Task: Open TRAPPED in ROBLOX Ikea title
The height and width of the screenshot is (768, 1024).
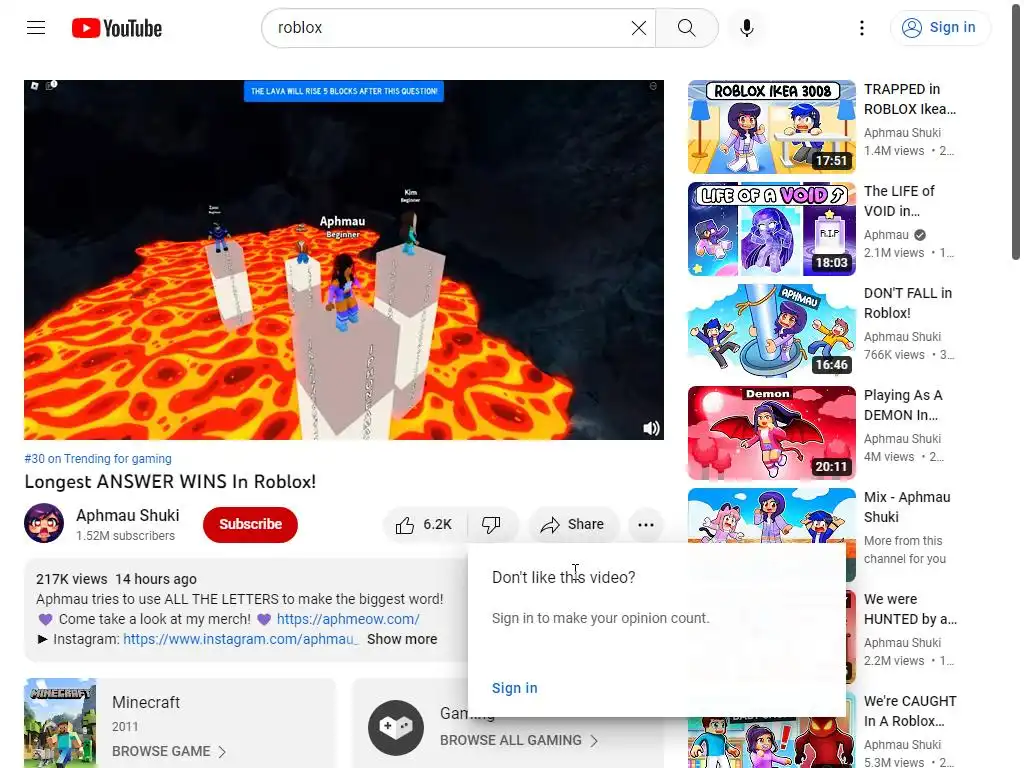Action: (x=910, y=99)
